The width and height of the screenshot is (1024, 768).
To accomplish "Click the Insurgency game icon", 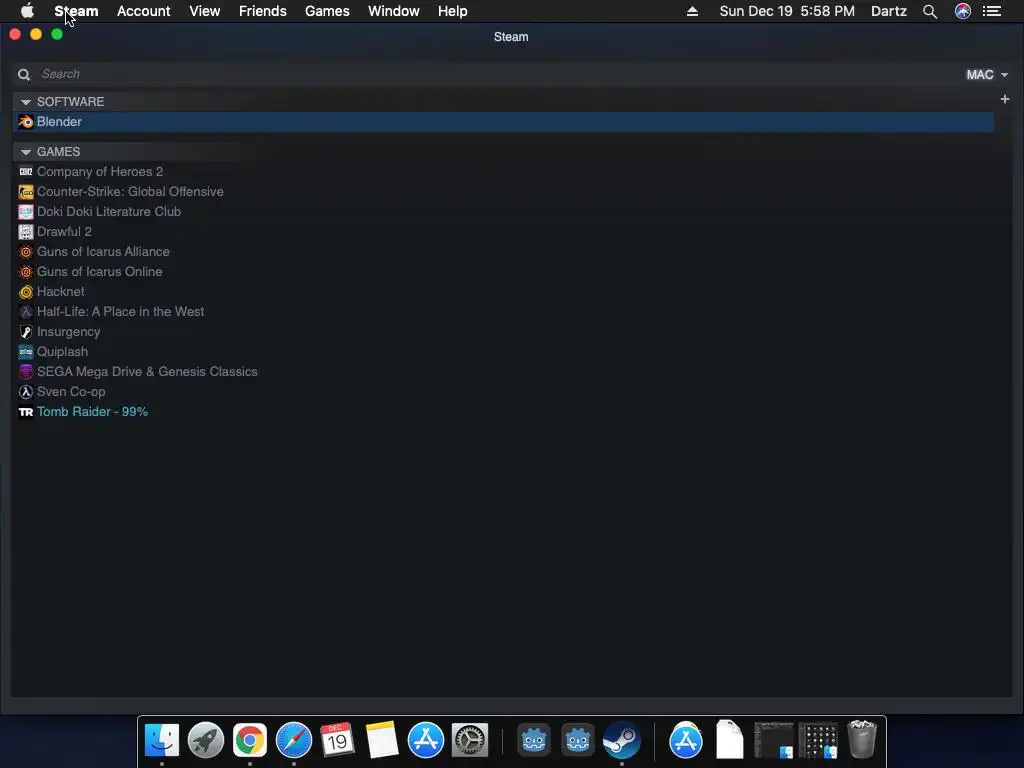I will tap(25, 332).
